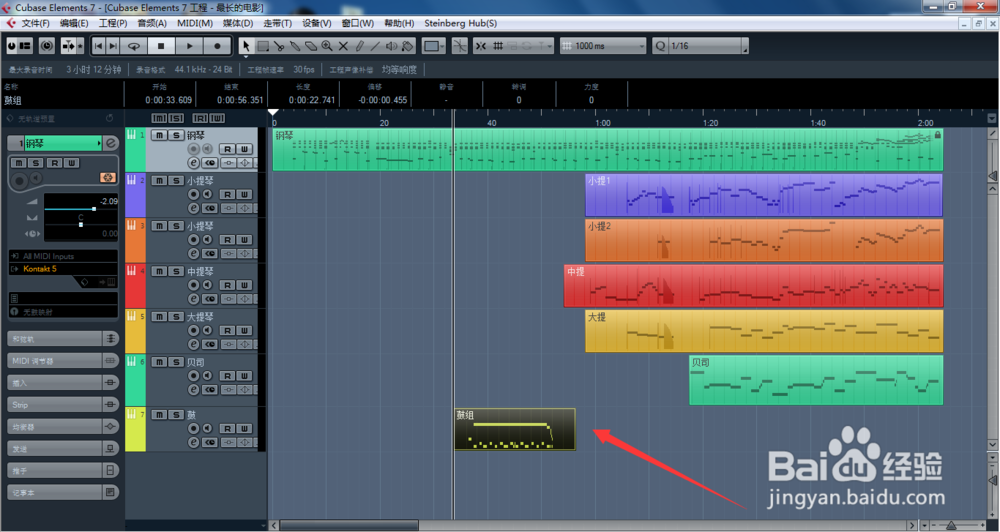1000x532 pixels.
Task: Toggle Read automation on 鼓 track
Action: pyautogui.click(x=228, y=428)
